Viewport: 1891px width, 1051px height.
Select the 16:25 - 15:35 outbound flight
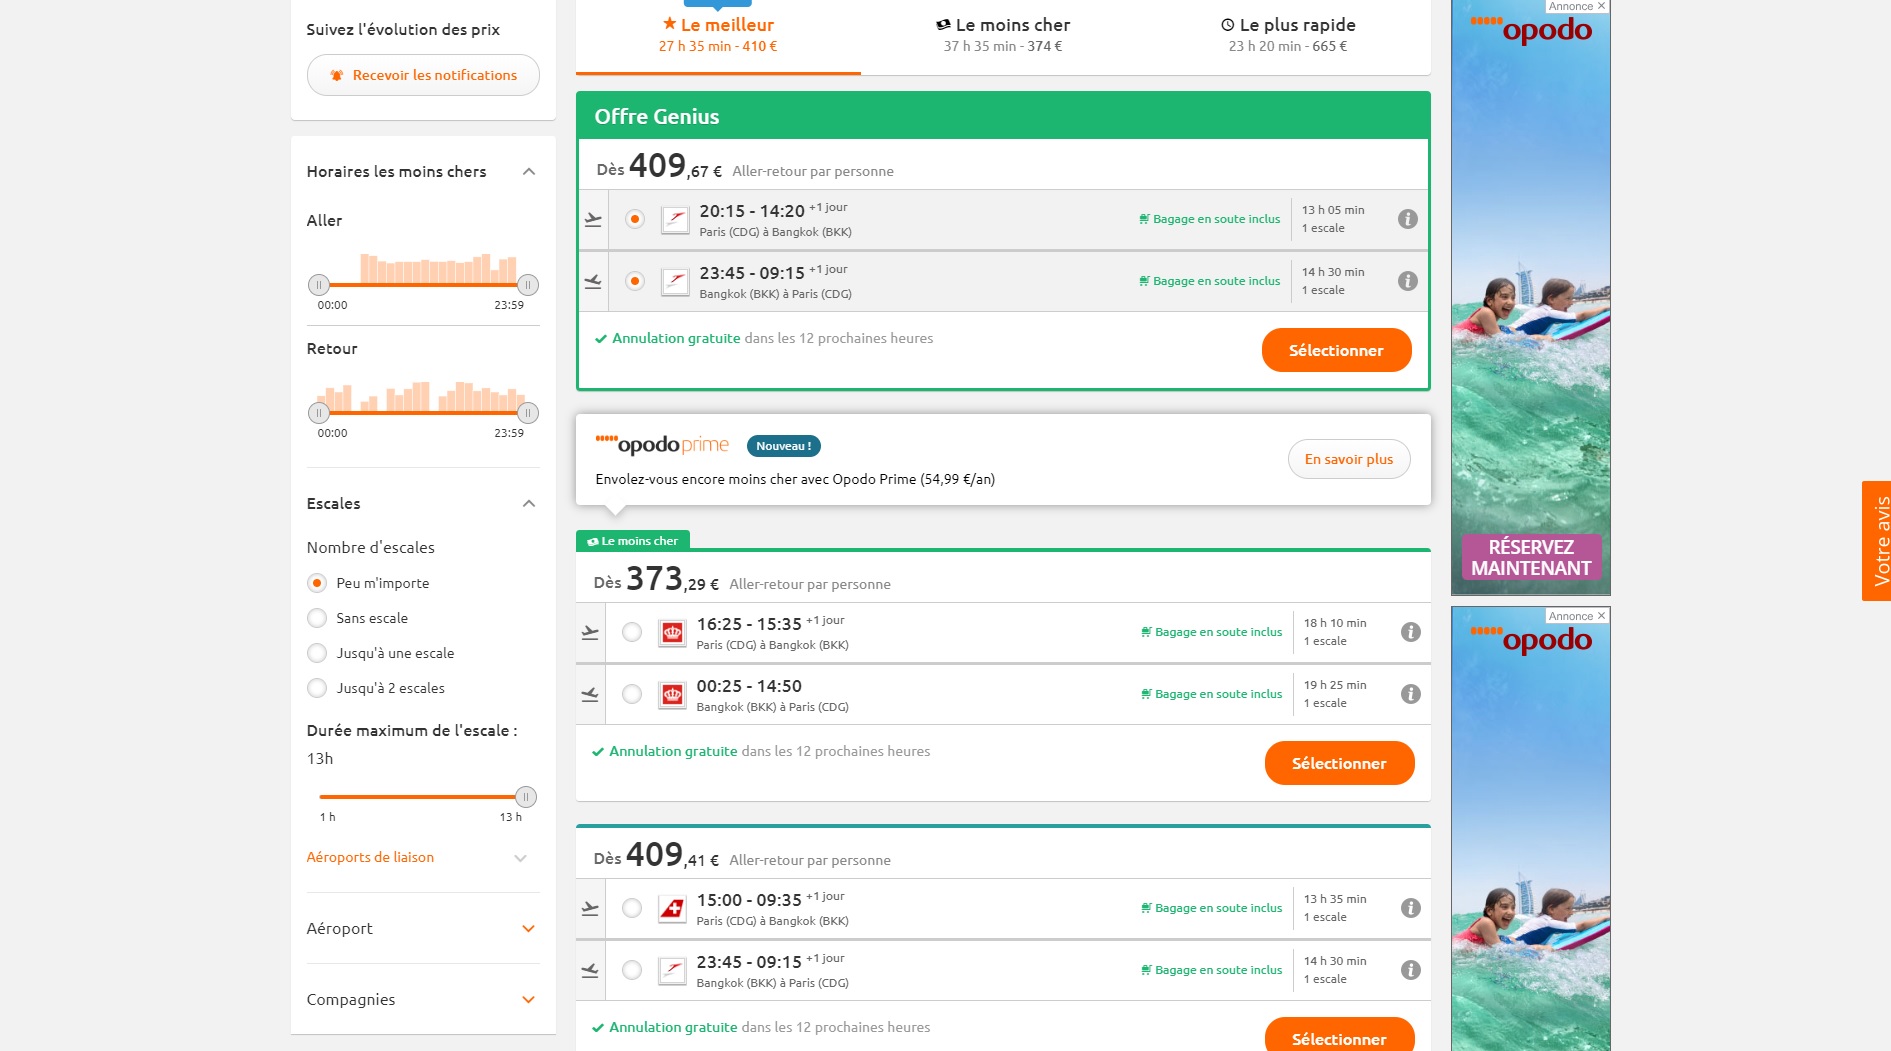pyautogui.click(x=632, y=632)
